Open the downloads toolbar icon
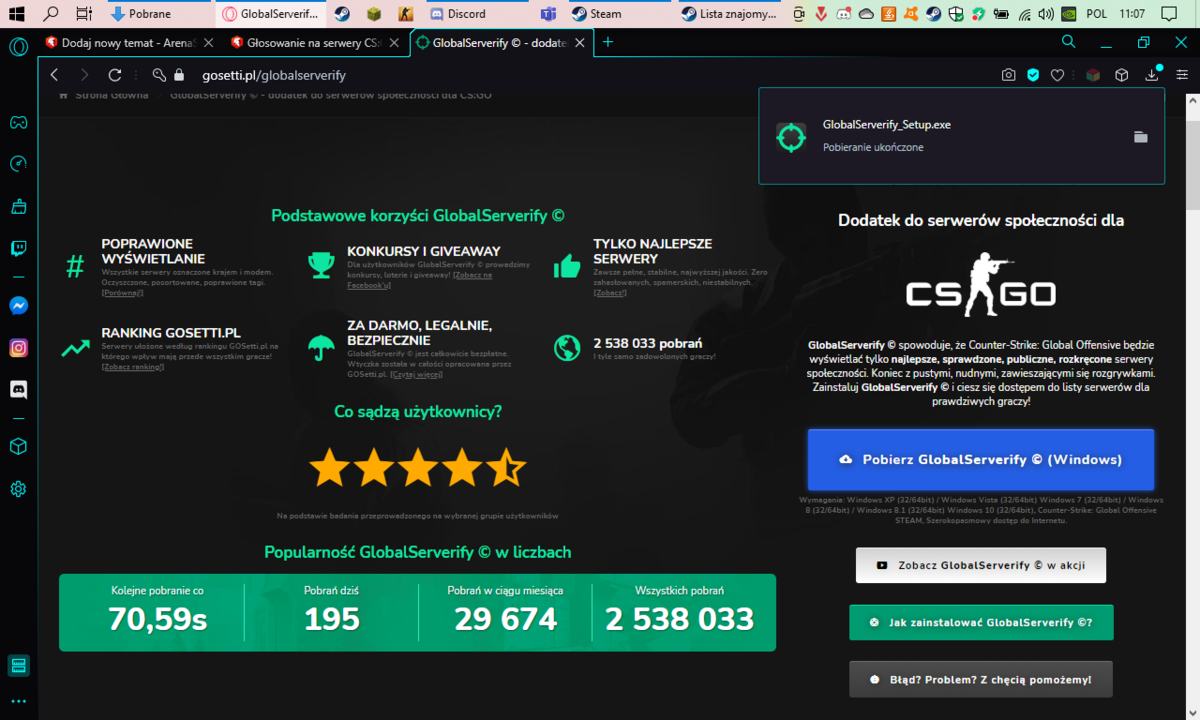 click(x=1152, y=75)
